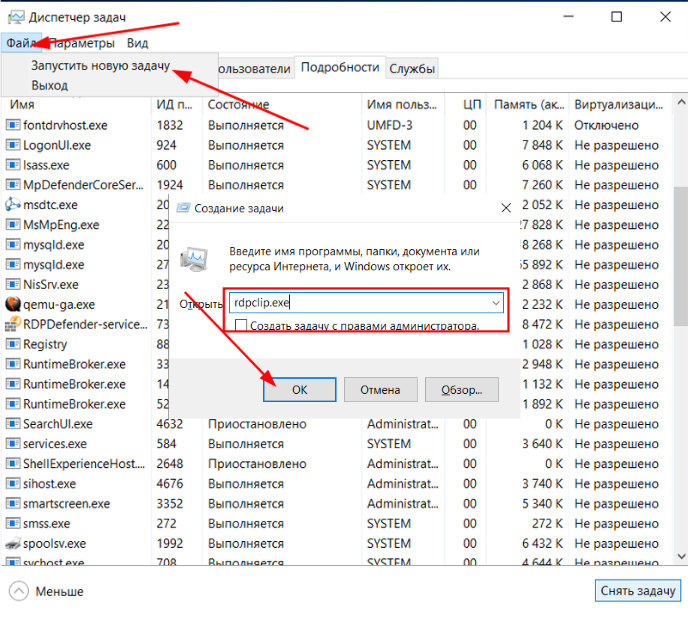Click the smartscreen.exe process icon
Viewport: 691px width, 620px height.
tap(13, 504)
